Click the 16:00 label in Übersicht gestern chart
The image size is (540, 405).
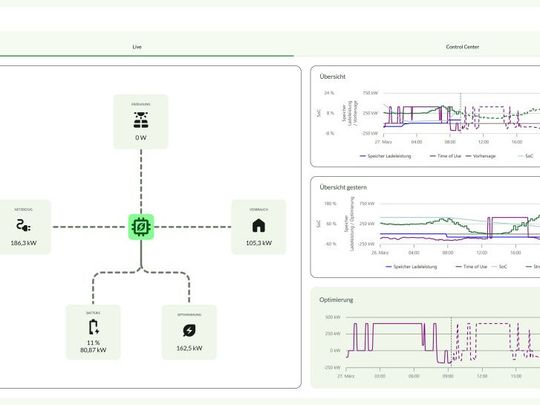click(515, 253)
